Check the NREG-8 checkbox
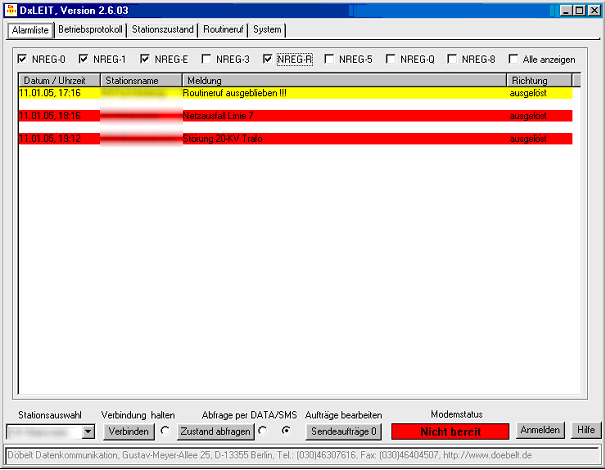Screen dimensions: 605x470 [x=452, y=59]
